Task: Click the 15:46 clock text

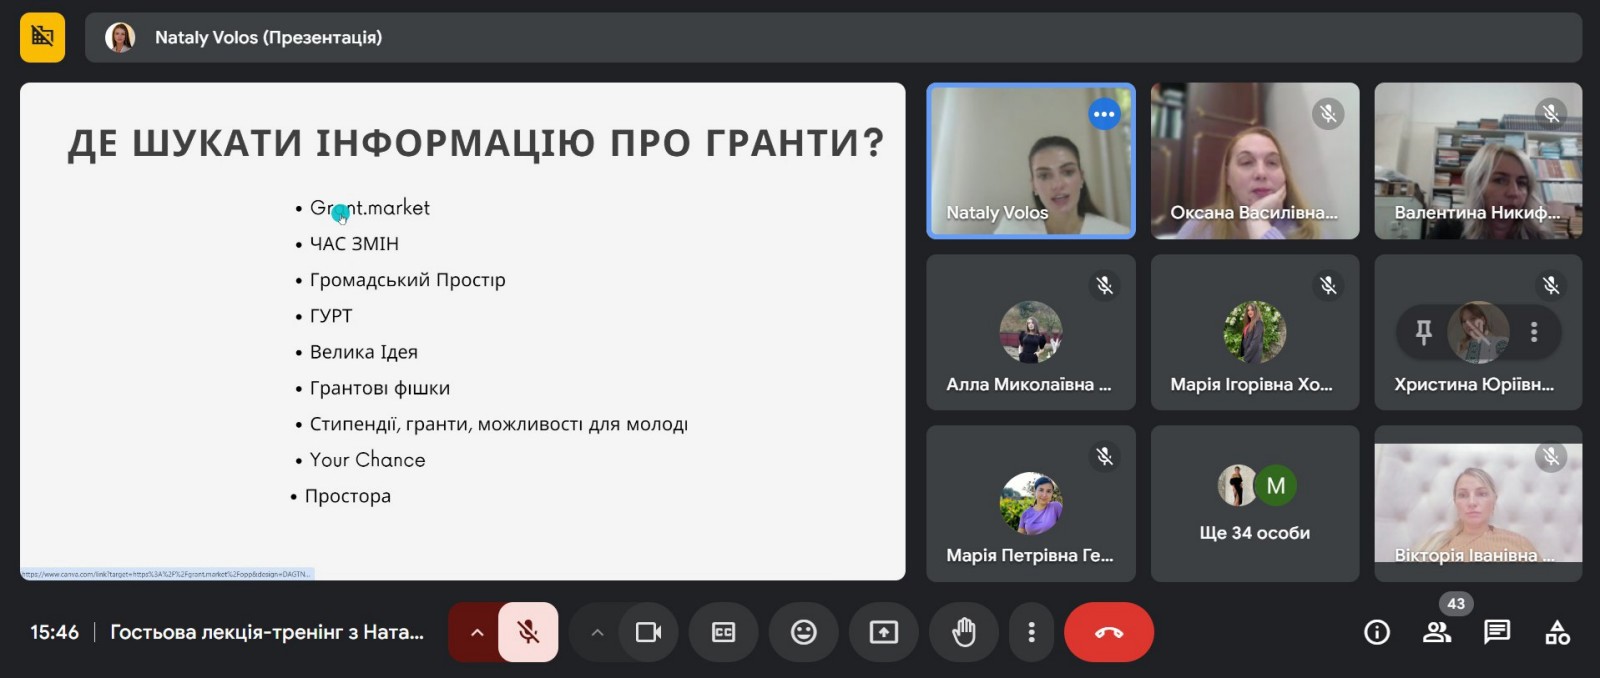Action: pos(54,632)
